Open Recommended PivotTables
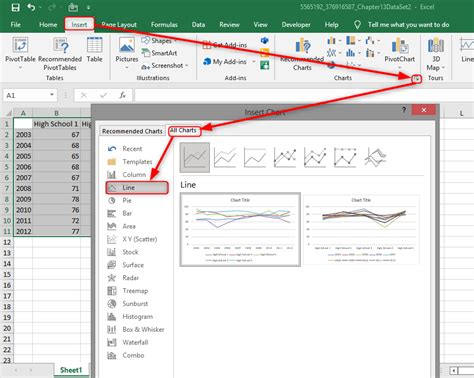Screen dimensions: 474x378 click(x=60, y=53)
